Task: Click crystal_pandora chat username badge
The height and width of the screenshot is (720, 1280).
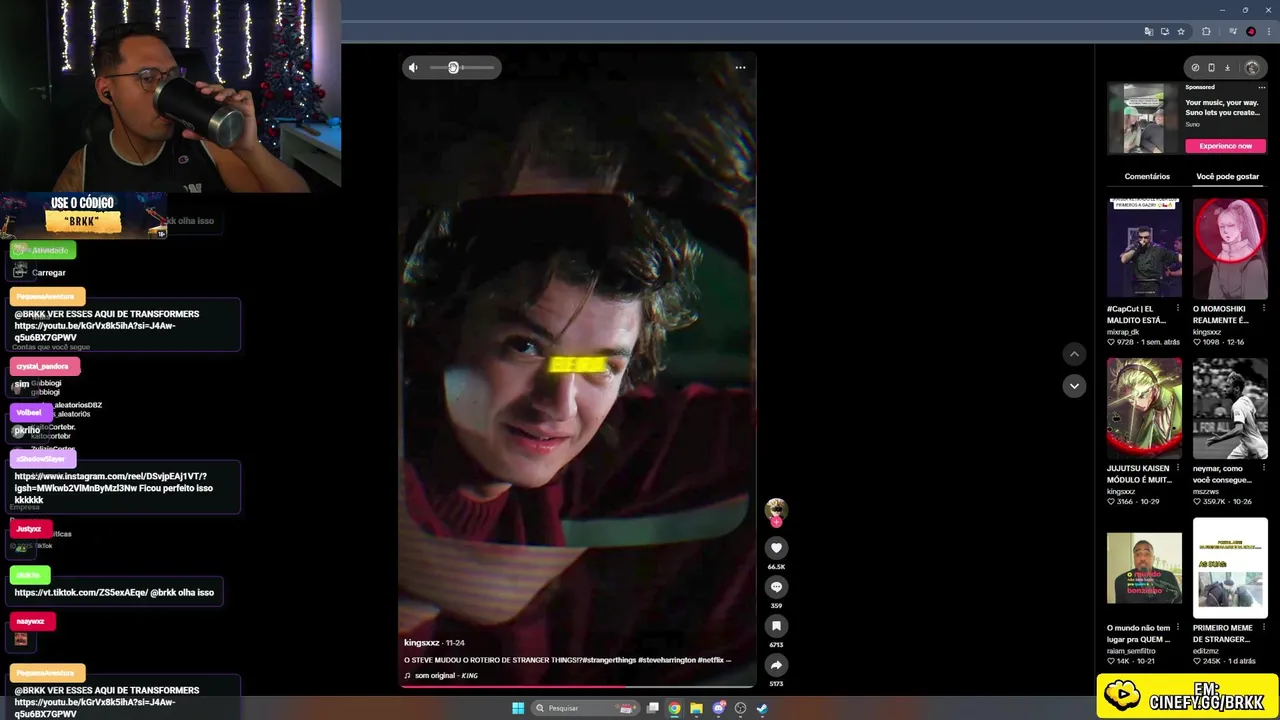Action: (x=43, y=367)
